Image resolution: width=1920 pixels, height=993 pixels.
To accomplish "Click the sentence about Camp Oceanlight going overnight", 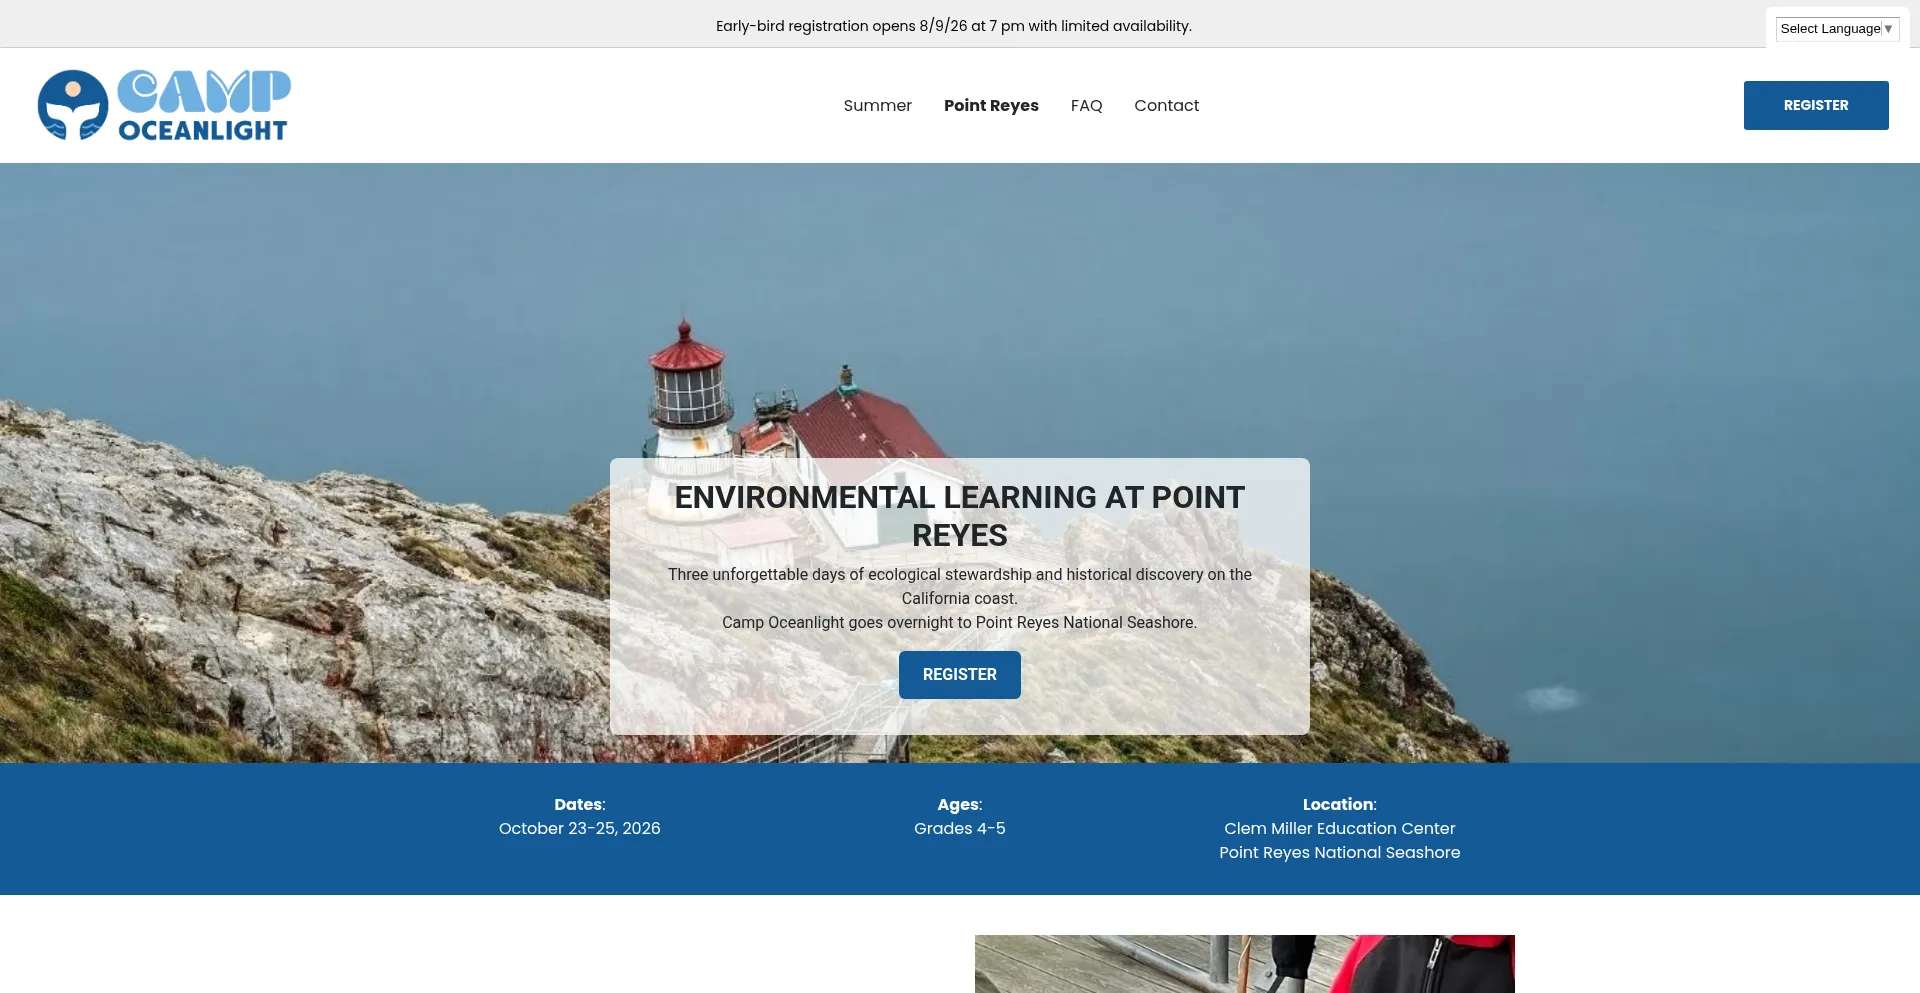I will pyautogui.click(x=960, y=622).
